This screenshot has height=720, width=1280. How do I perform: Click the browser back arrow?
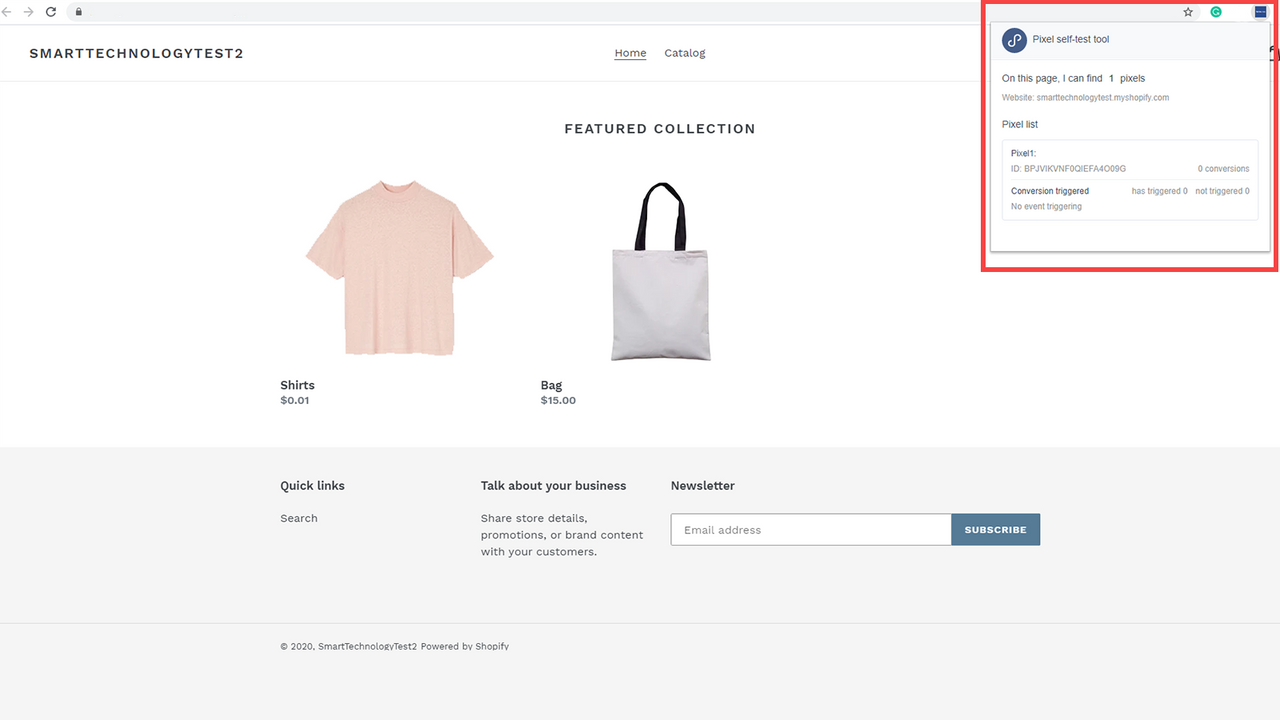[x=6, y=12]
